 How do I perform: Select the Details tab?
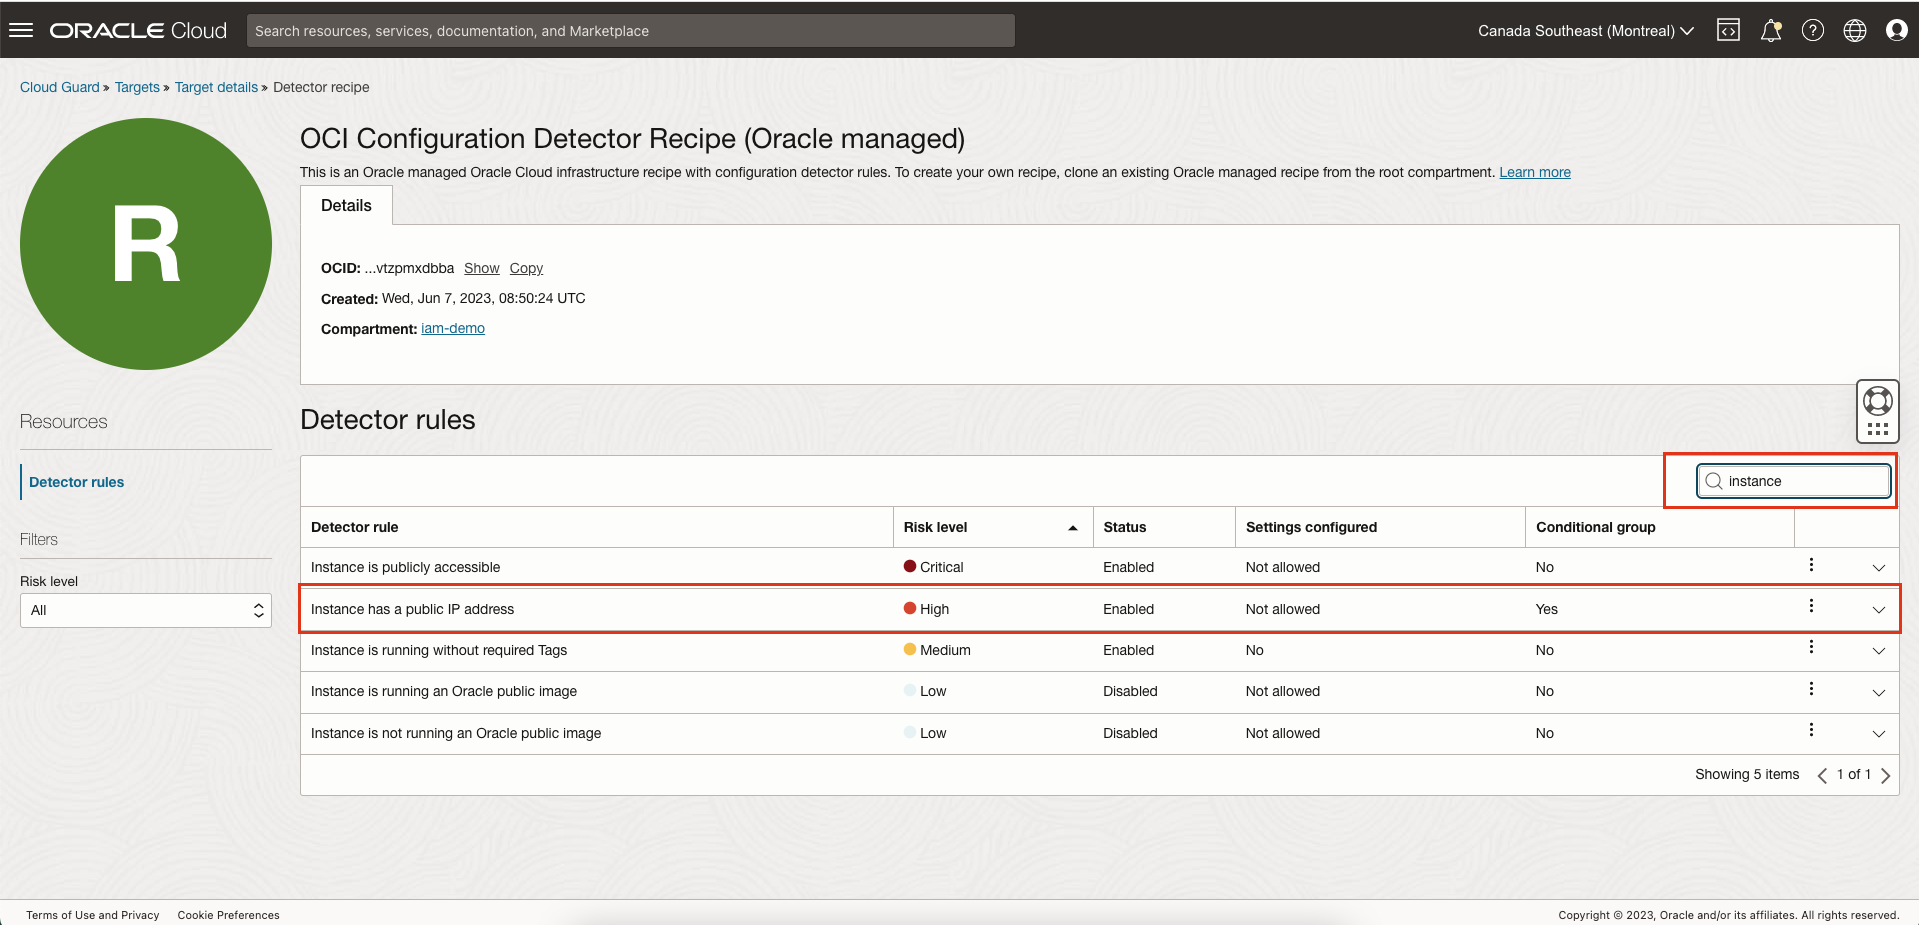tap(346, 205)
